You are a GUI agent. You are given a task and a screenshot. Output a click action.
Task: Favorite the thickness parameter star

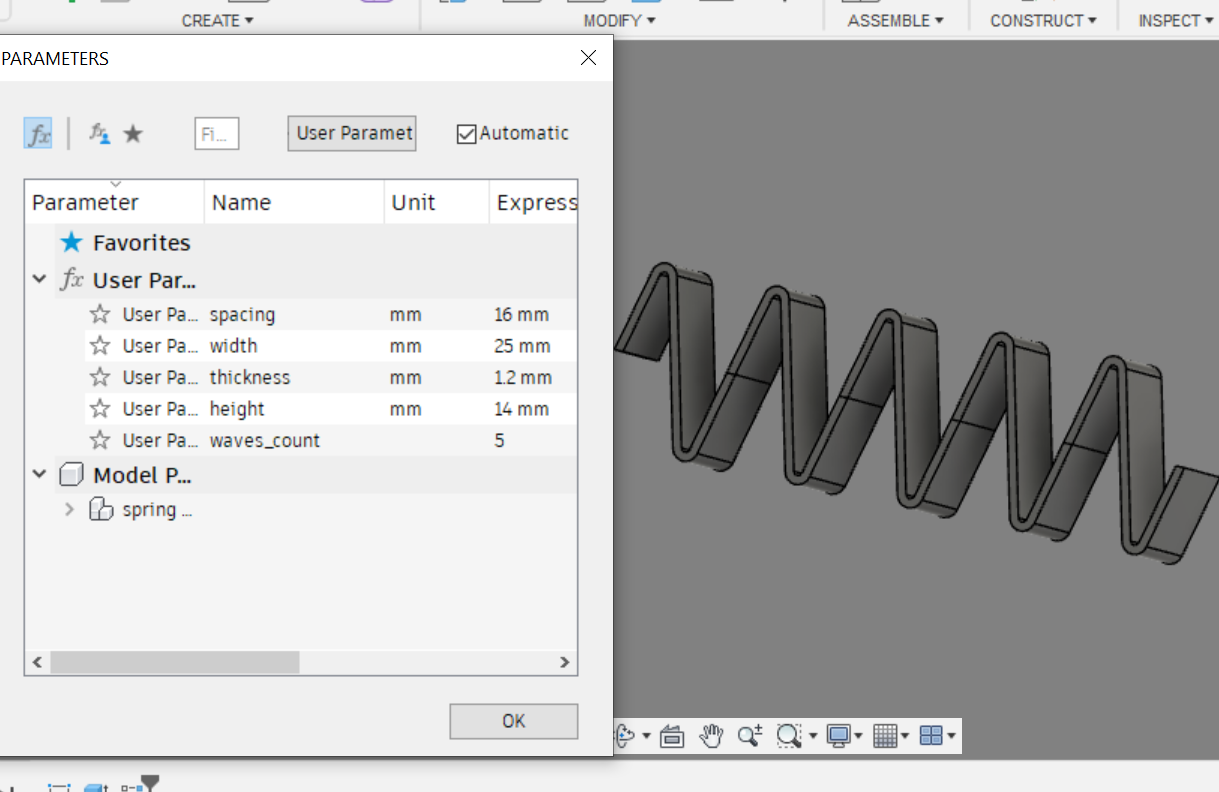pyautogui.click(x=100, y=377)
